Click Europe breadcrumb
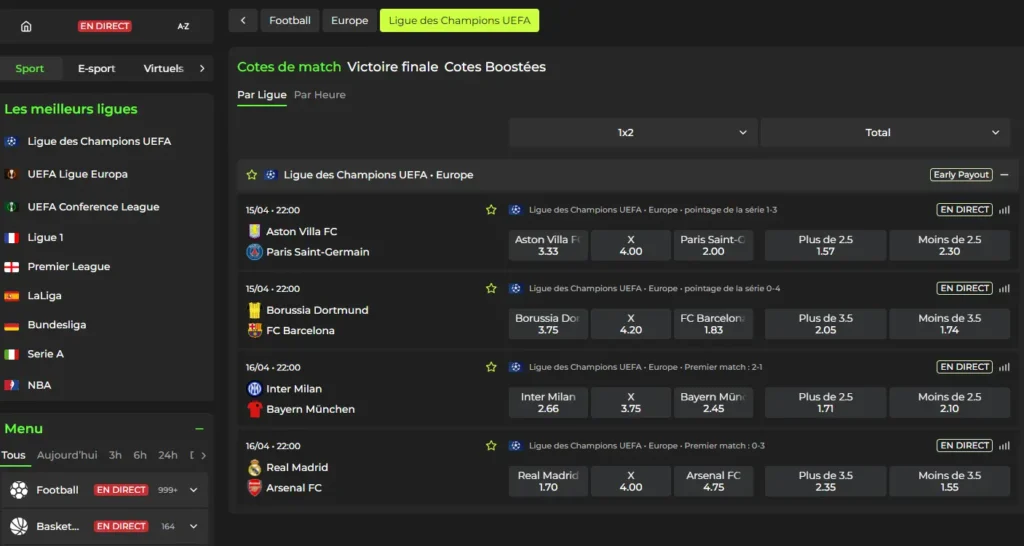Viewport: 1024px width, 546px height. point(349,20)
